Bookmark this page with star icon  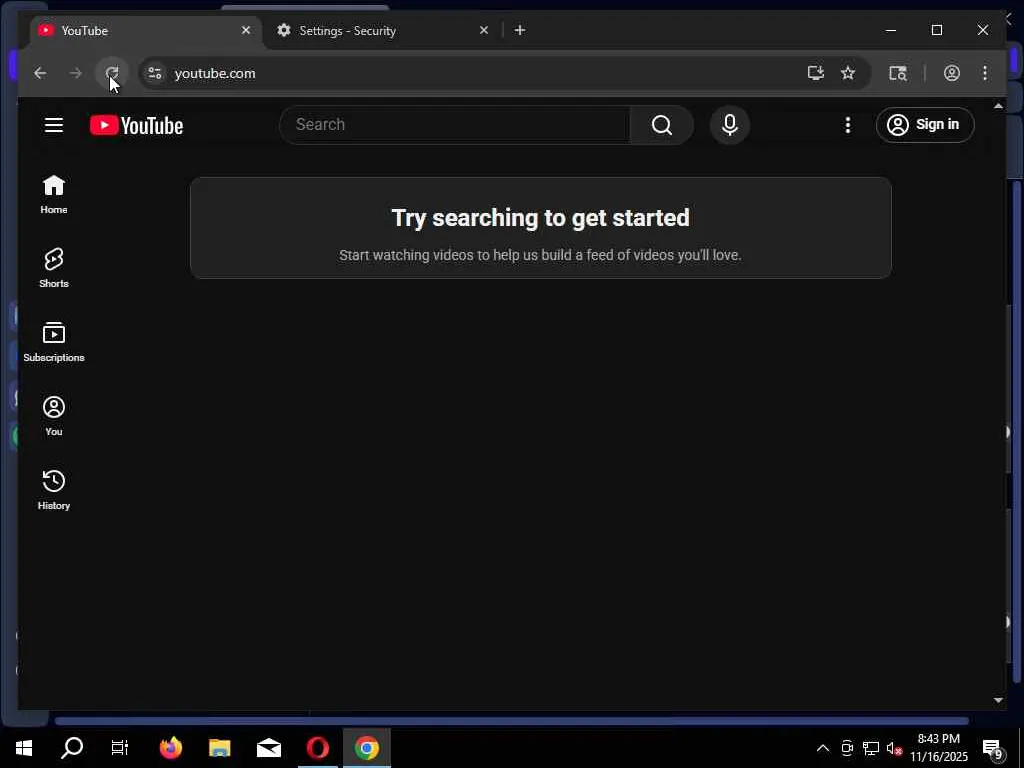pyautogui.click(x=848, y=73)
